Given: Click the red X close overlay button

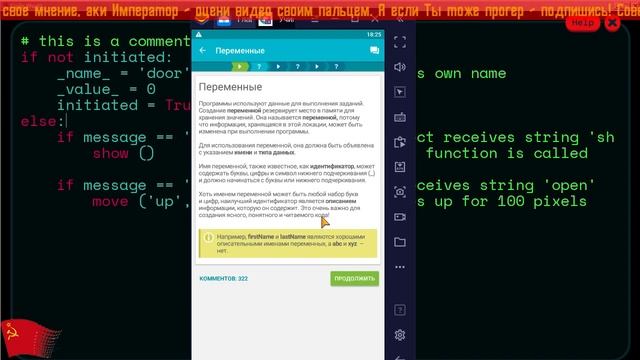Looking at the screenshot, I should (612, 23).
